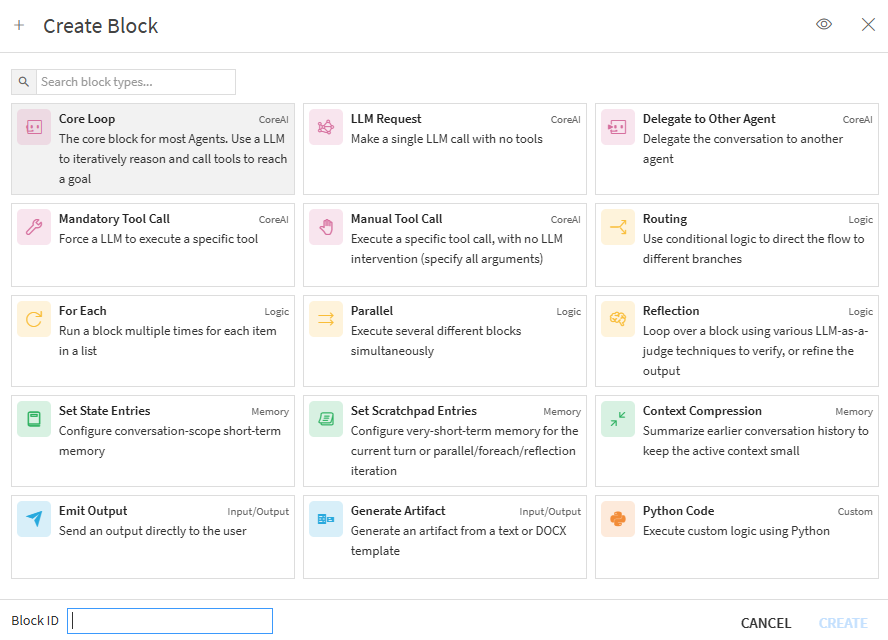Pick the Python Code icon
The height and width of the screenshot is (640, 888).
pos(618,519)
